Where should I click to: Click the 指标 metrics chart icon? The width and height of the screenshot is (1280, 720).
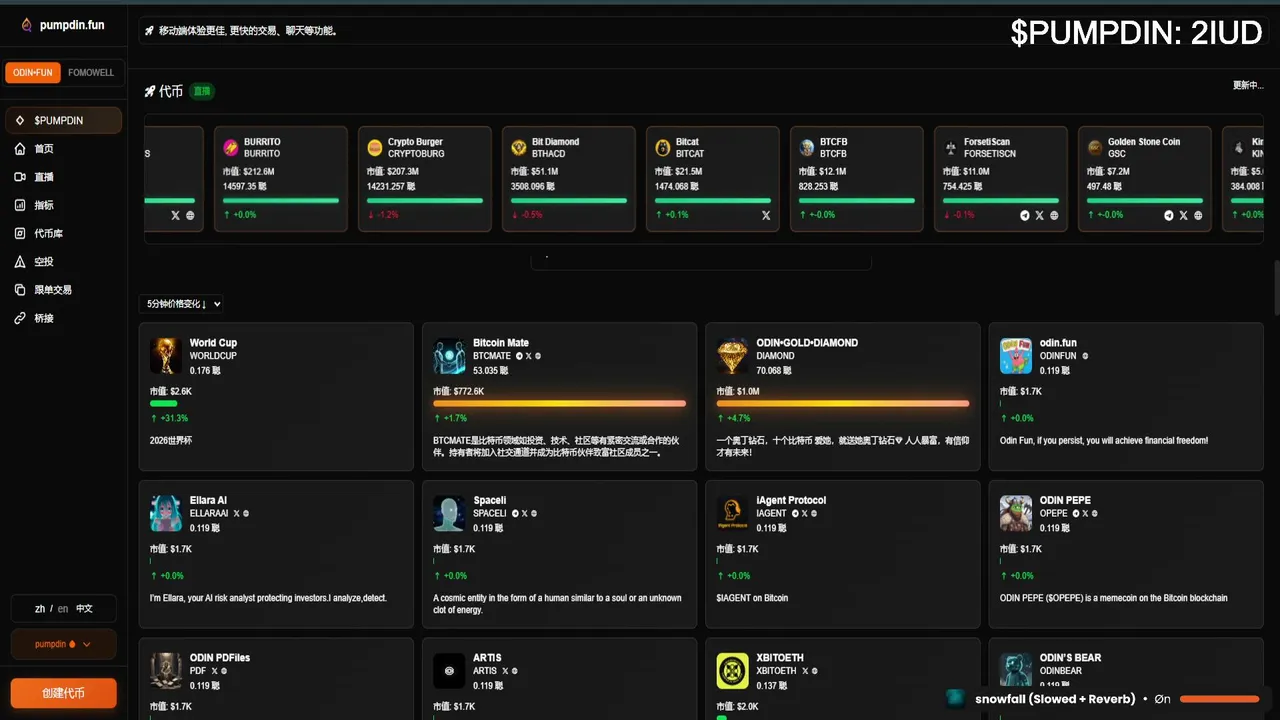pyautogui.click(x=20, y=205)
